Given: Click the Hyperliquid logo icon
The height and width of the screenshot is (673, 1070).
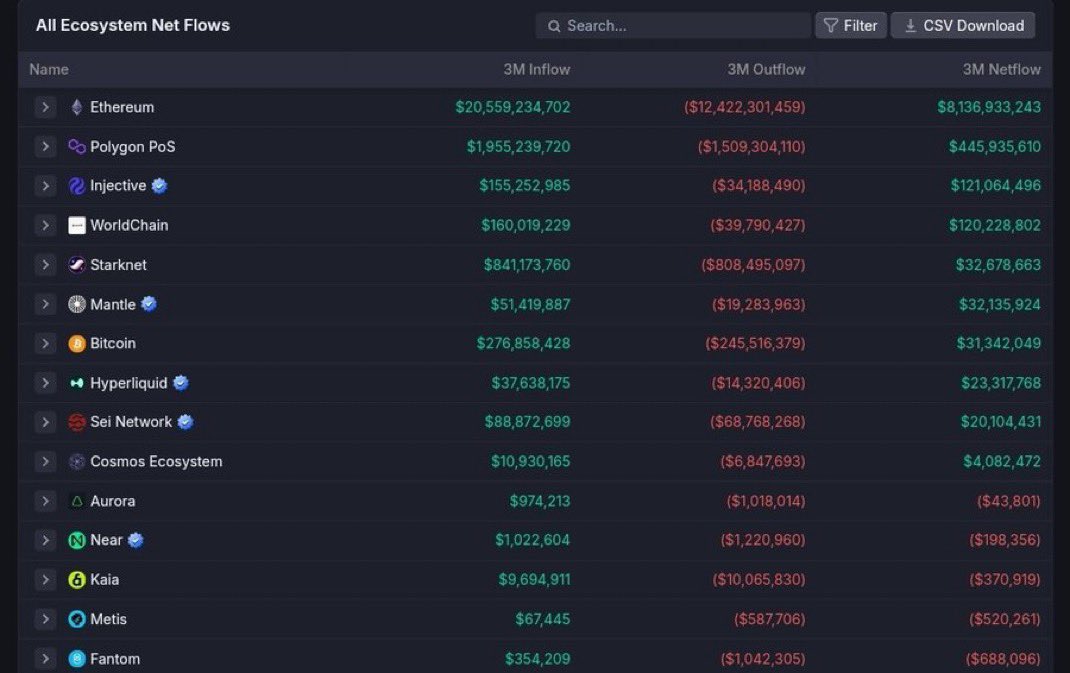Looking at the screenshot, I should tap(76, 383).
